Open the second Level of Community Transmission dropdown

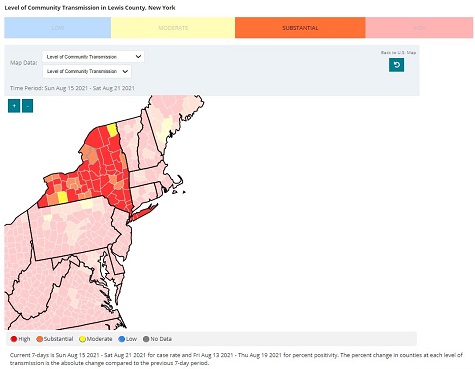pyautogui.click(x=87, y=71)
